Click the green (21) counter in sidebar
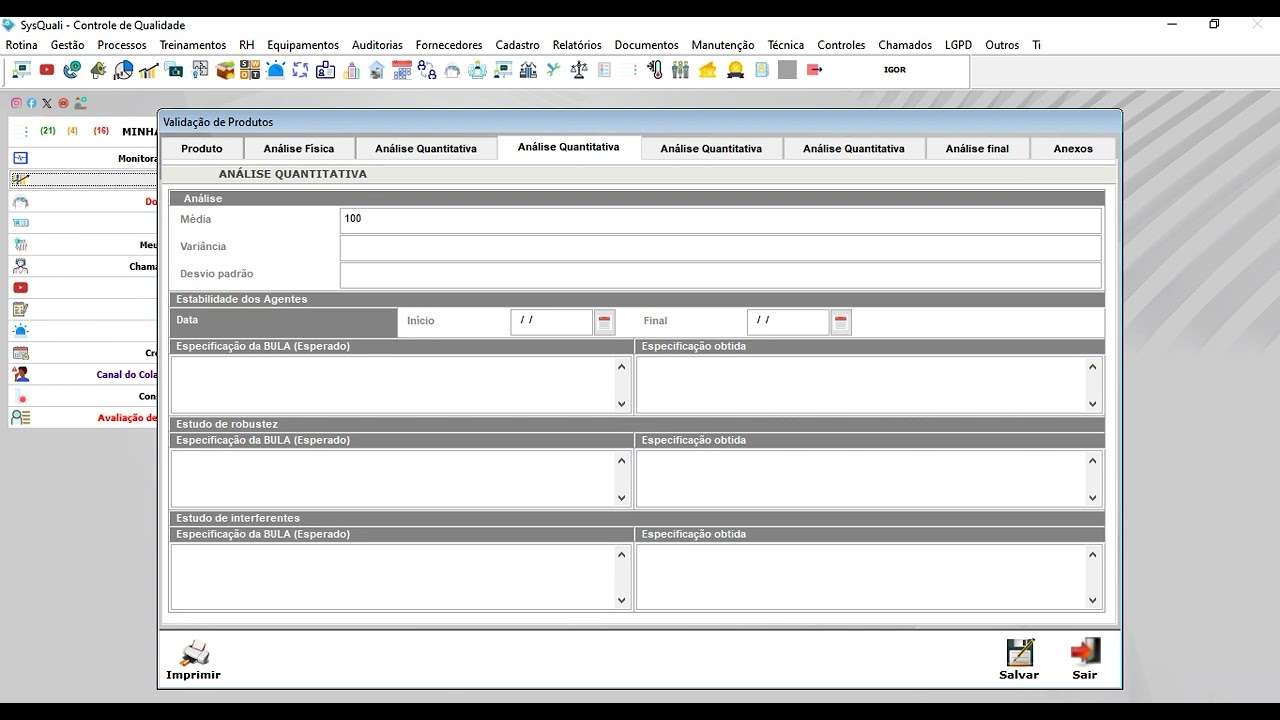The image size is (1280, 720). tap(48, 131)
